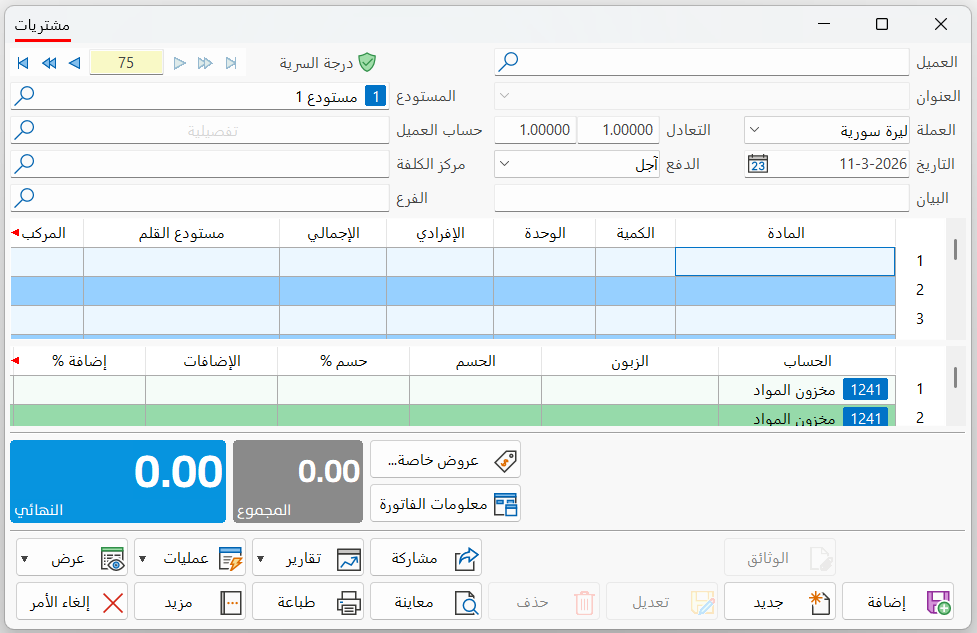Screen dimensions: 977x633
Task: Click the الحساب account column header
Action: (807, 361)
